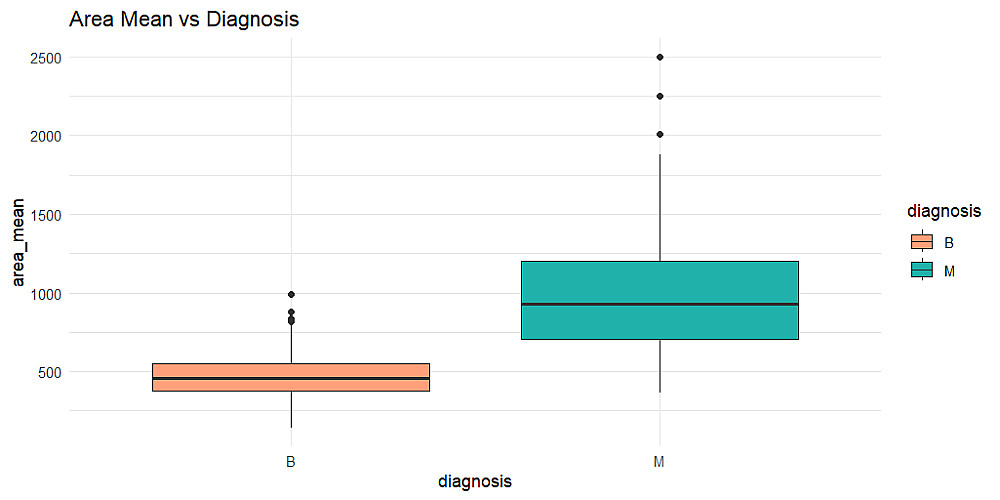Click the M outlier point near 2250
This screenshot has width=1000, height=500.
click(x=660, y=96)
